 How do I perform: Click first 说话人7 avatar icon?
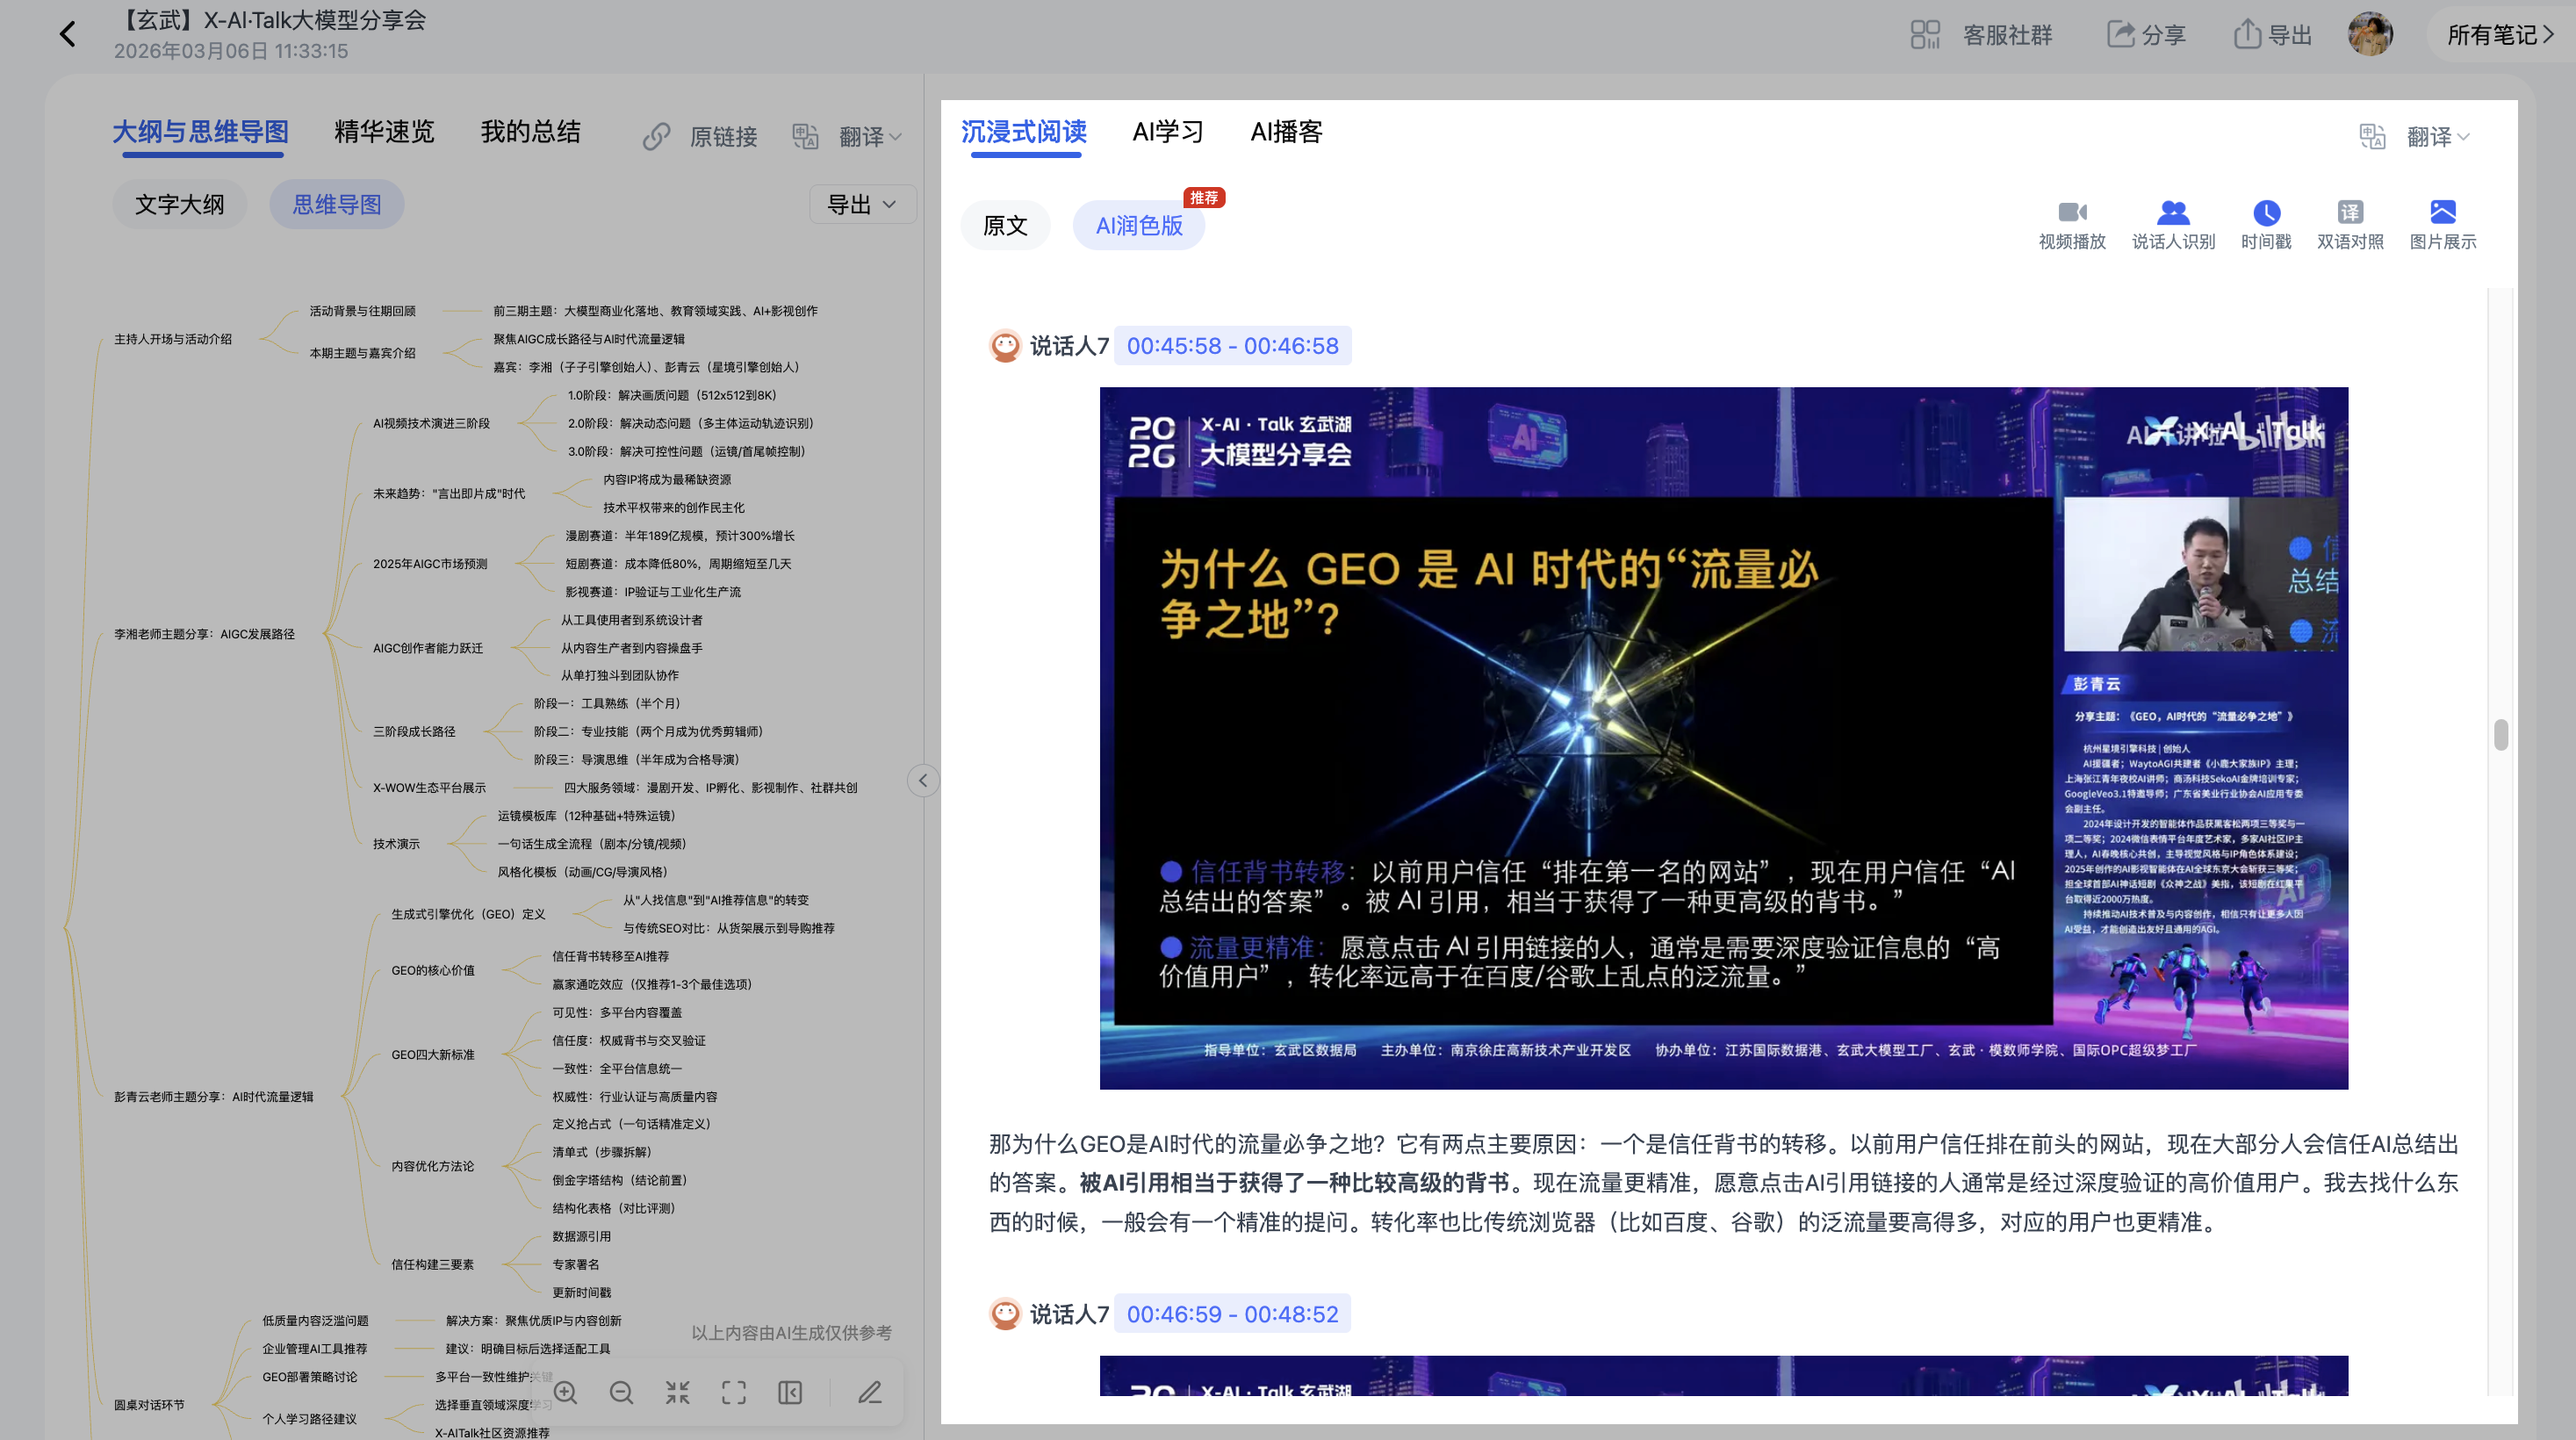point(1005,346)
